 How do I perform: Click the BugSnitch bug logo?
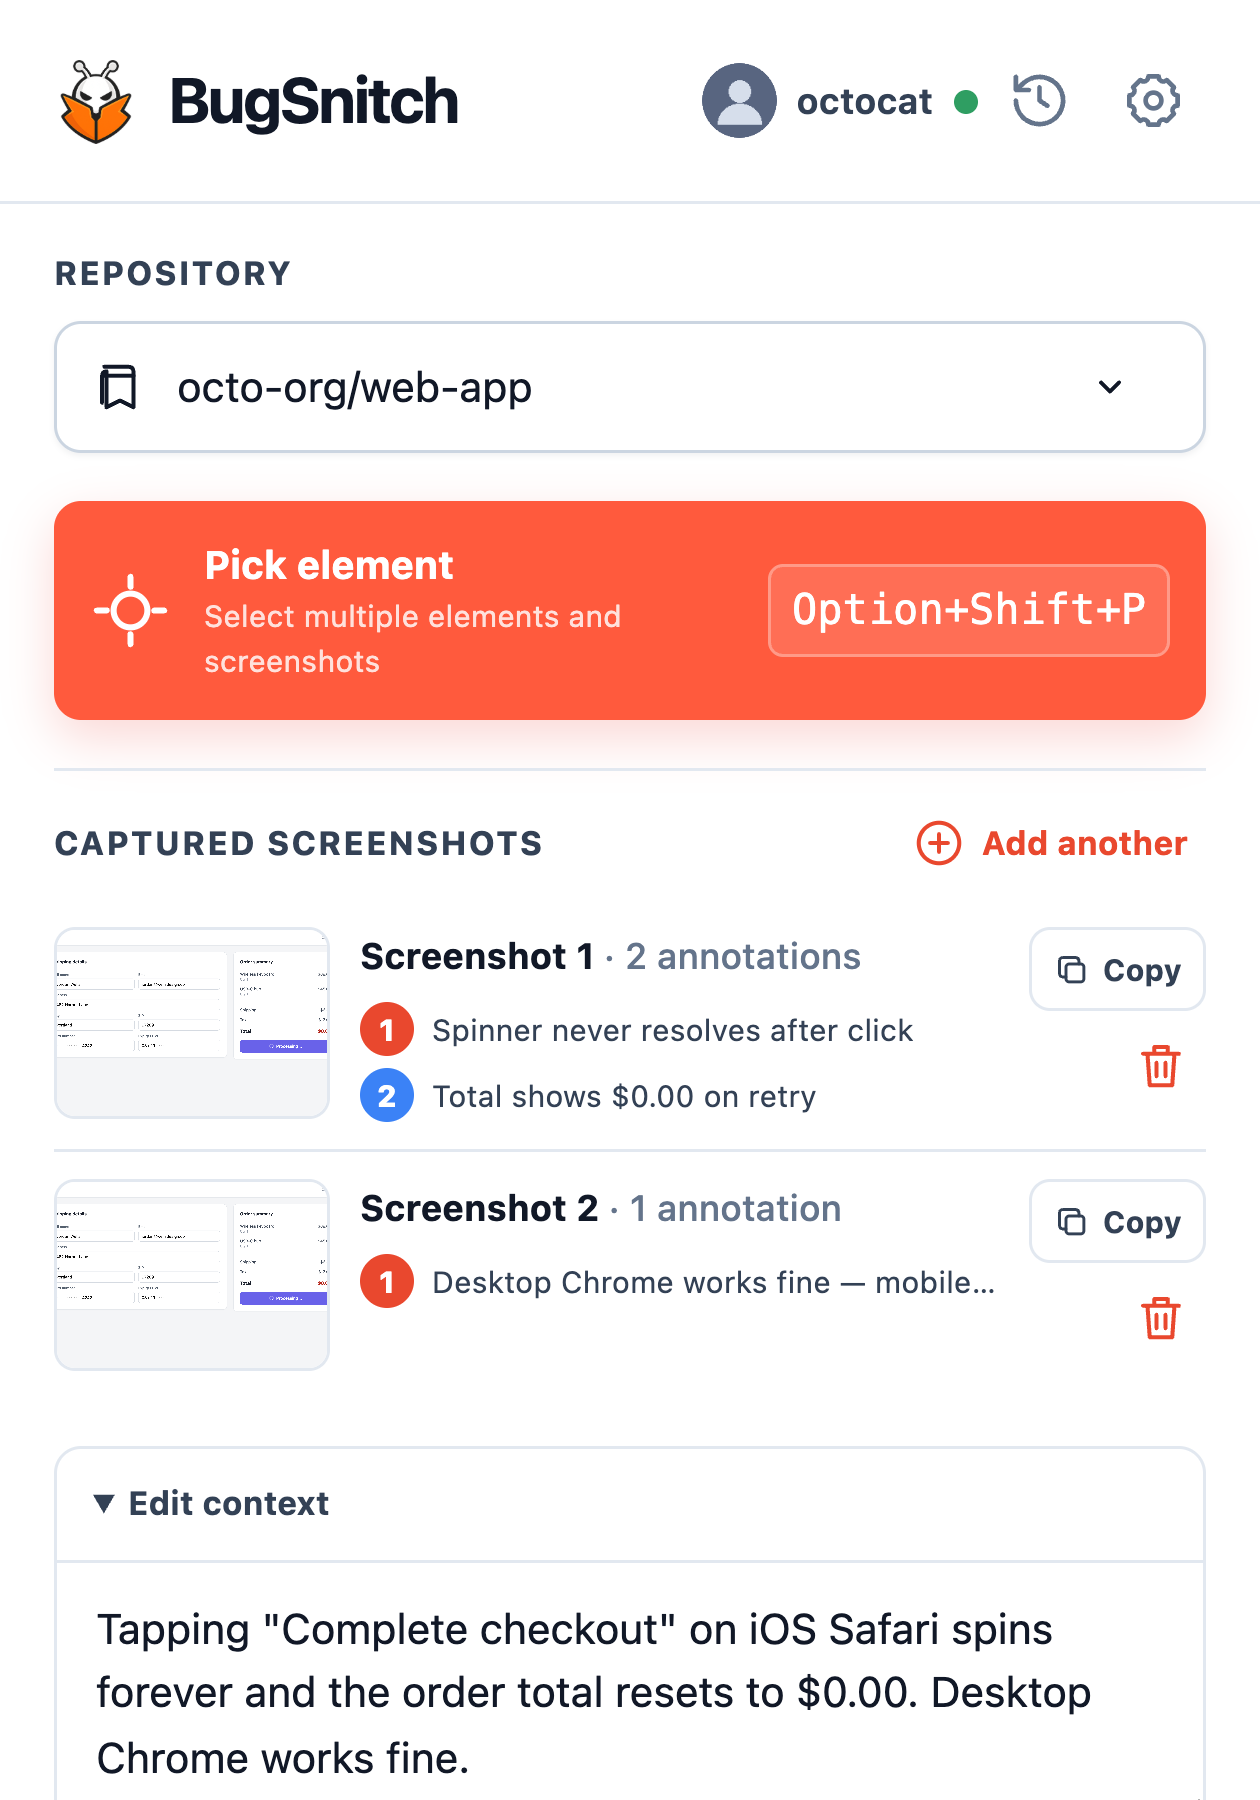click(96, 101)
